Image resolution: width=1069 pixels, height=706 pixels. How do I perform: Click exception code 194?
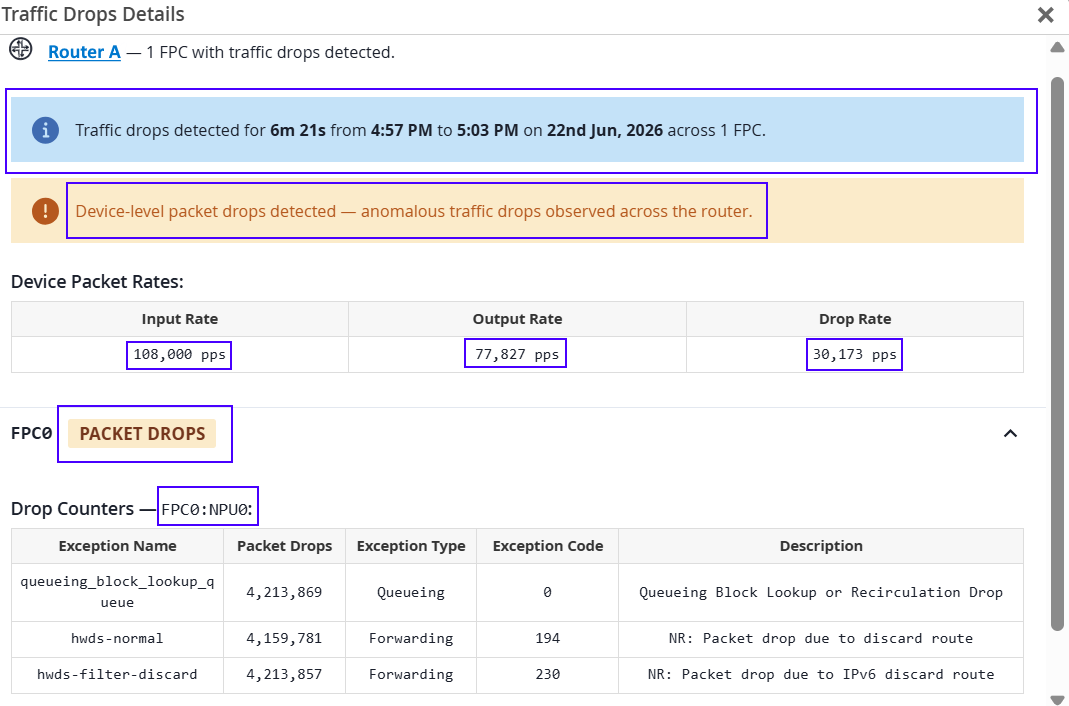click(x=547, y=639)
